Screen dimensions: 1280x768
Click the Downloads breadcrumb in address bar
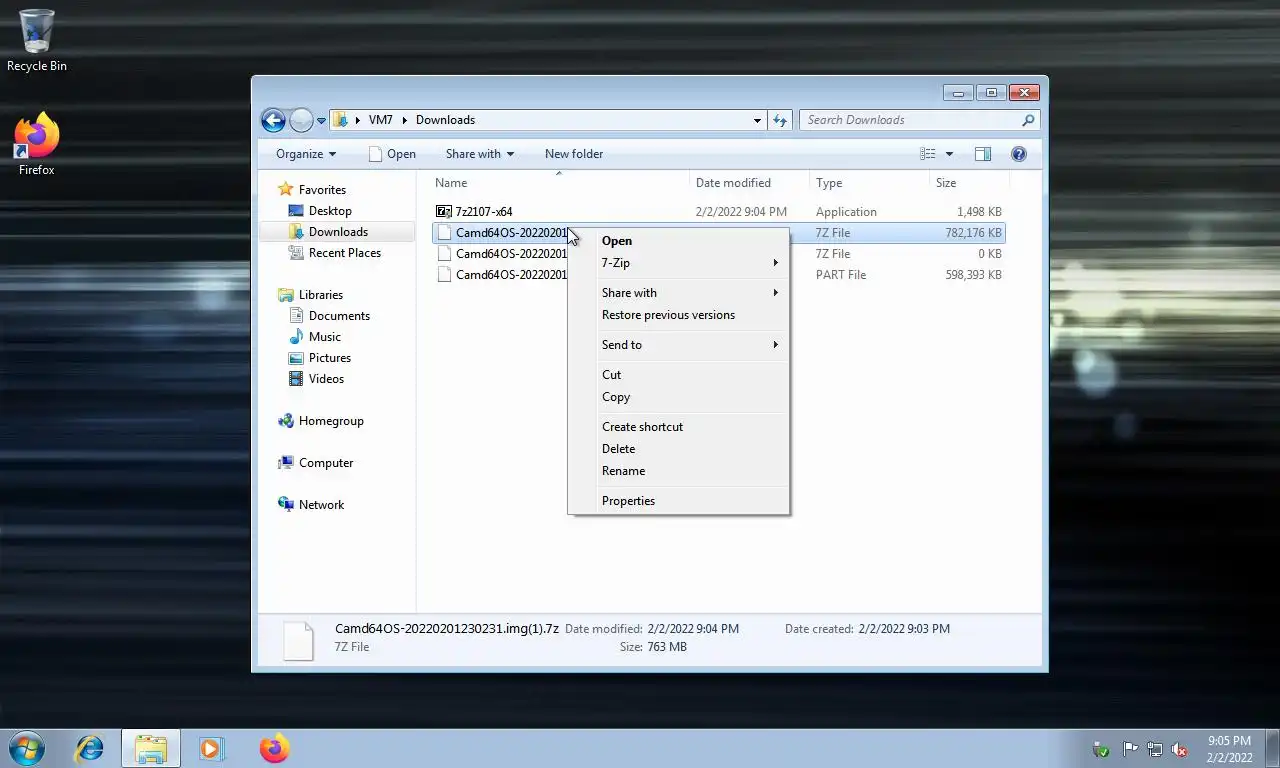(445, 120)
